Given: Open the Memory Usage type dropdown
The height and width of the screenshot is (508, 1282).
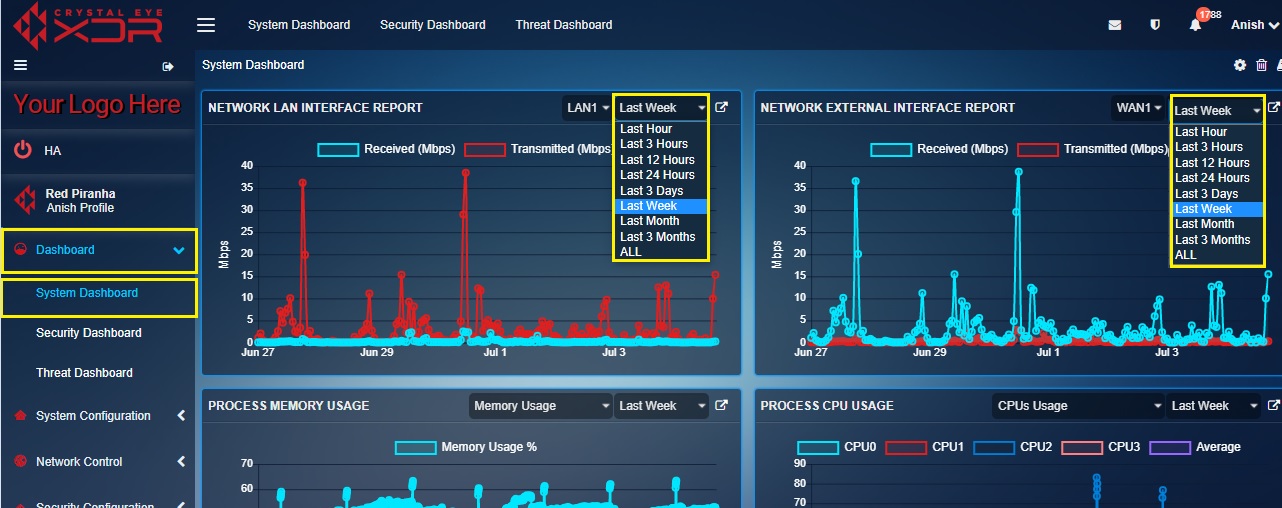Looking at the screenshot, I should pos(540,405).
